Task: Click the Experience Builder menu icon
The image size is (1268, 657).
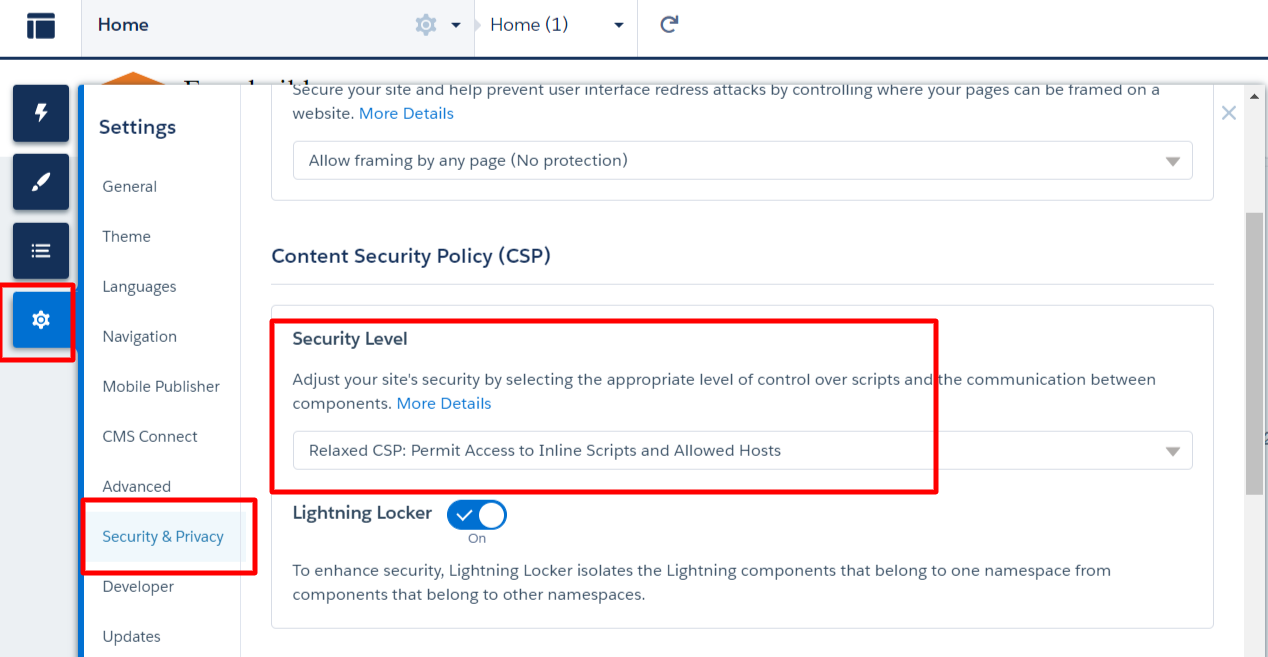Action: tap(41, 26)
